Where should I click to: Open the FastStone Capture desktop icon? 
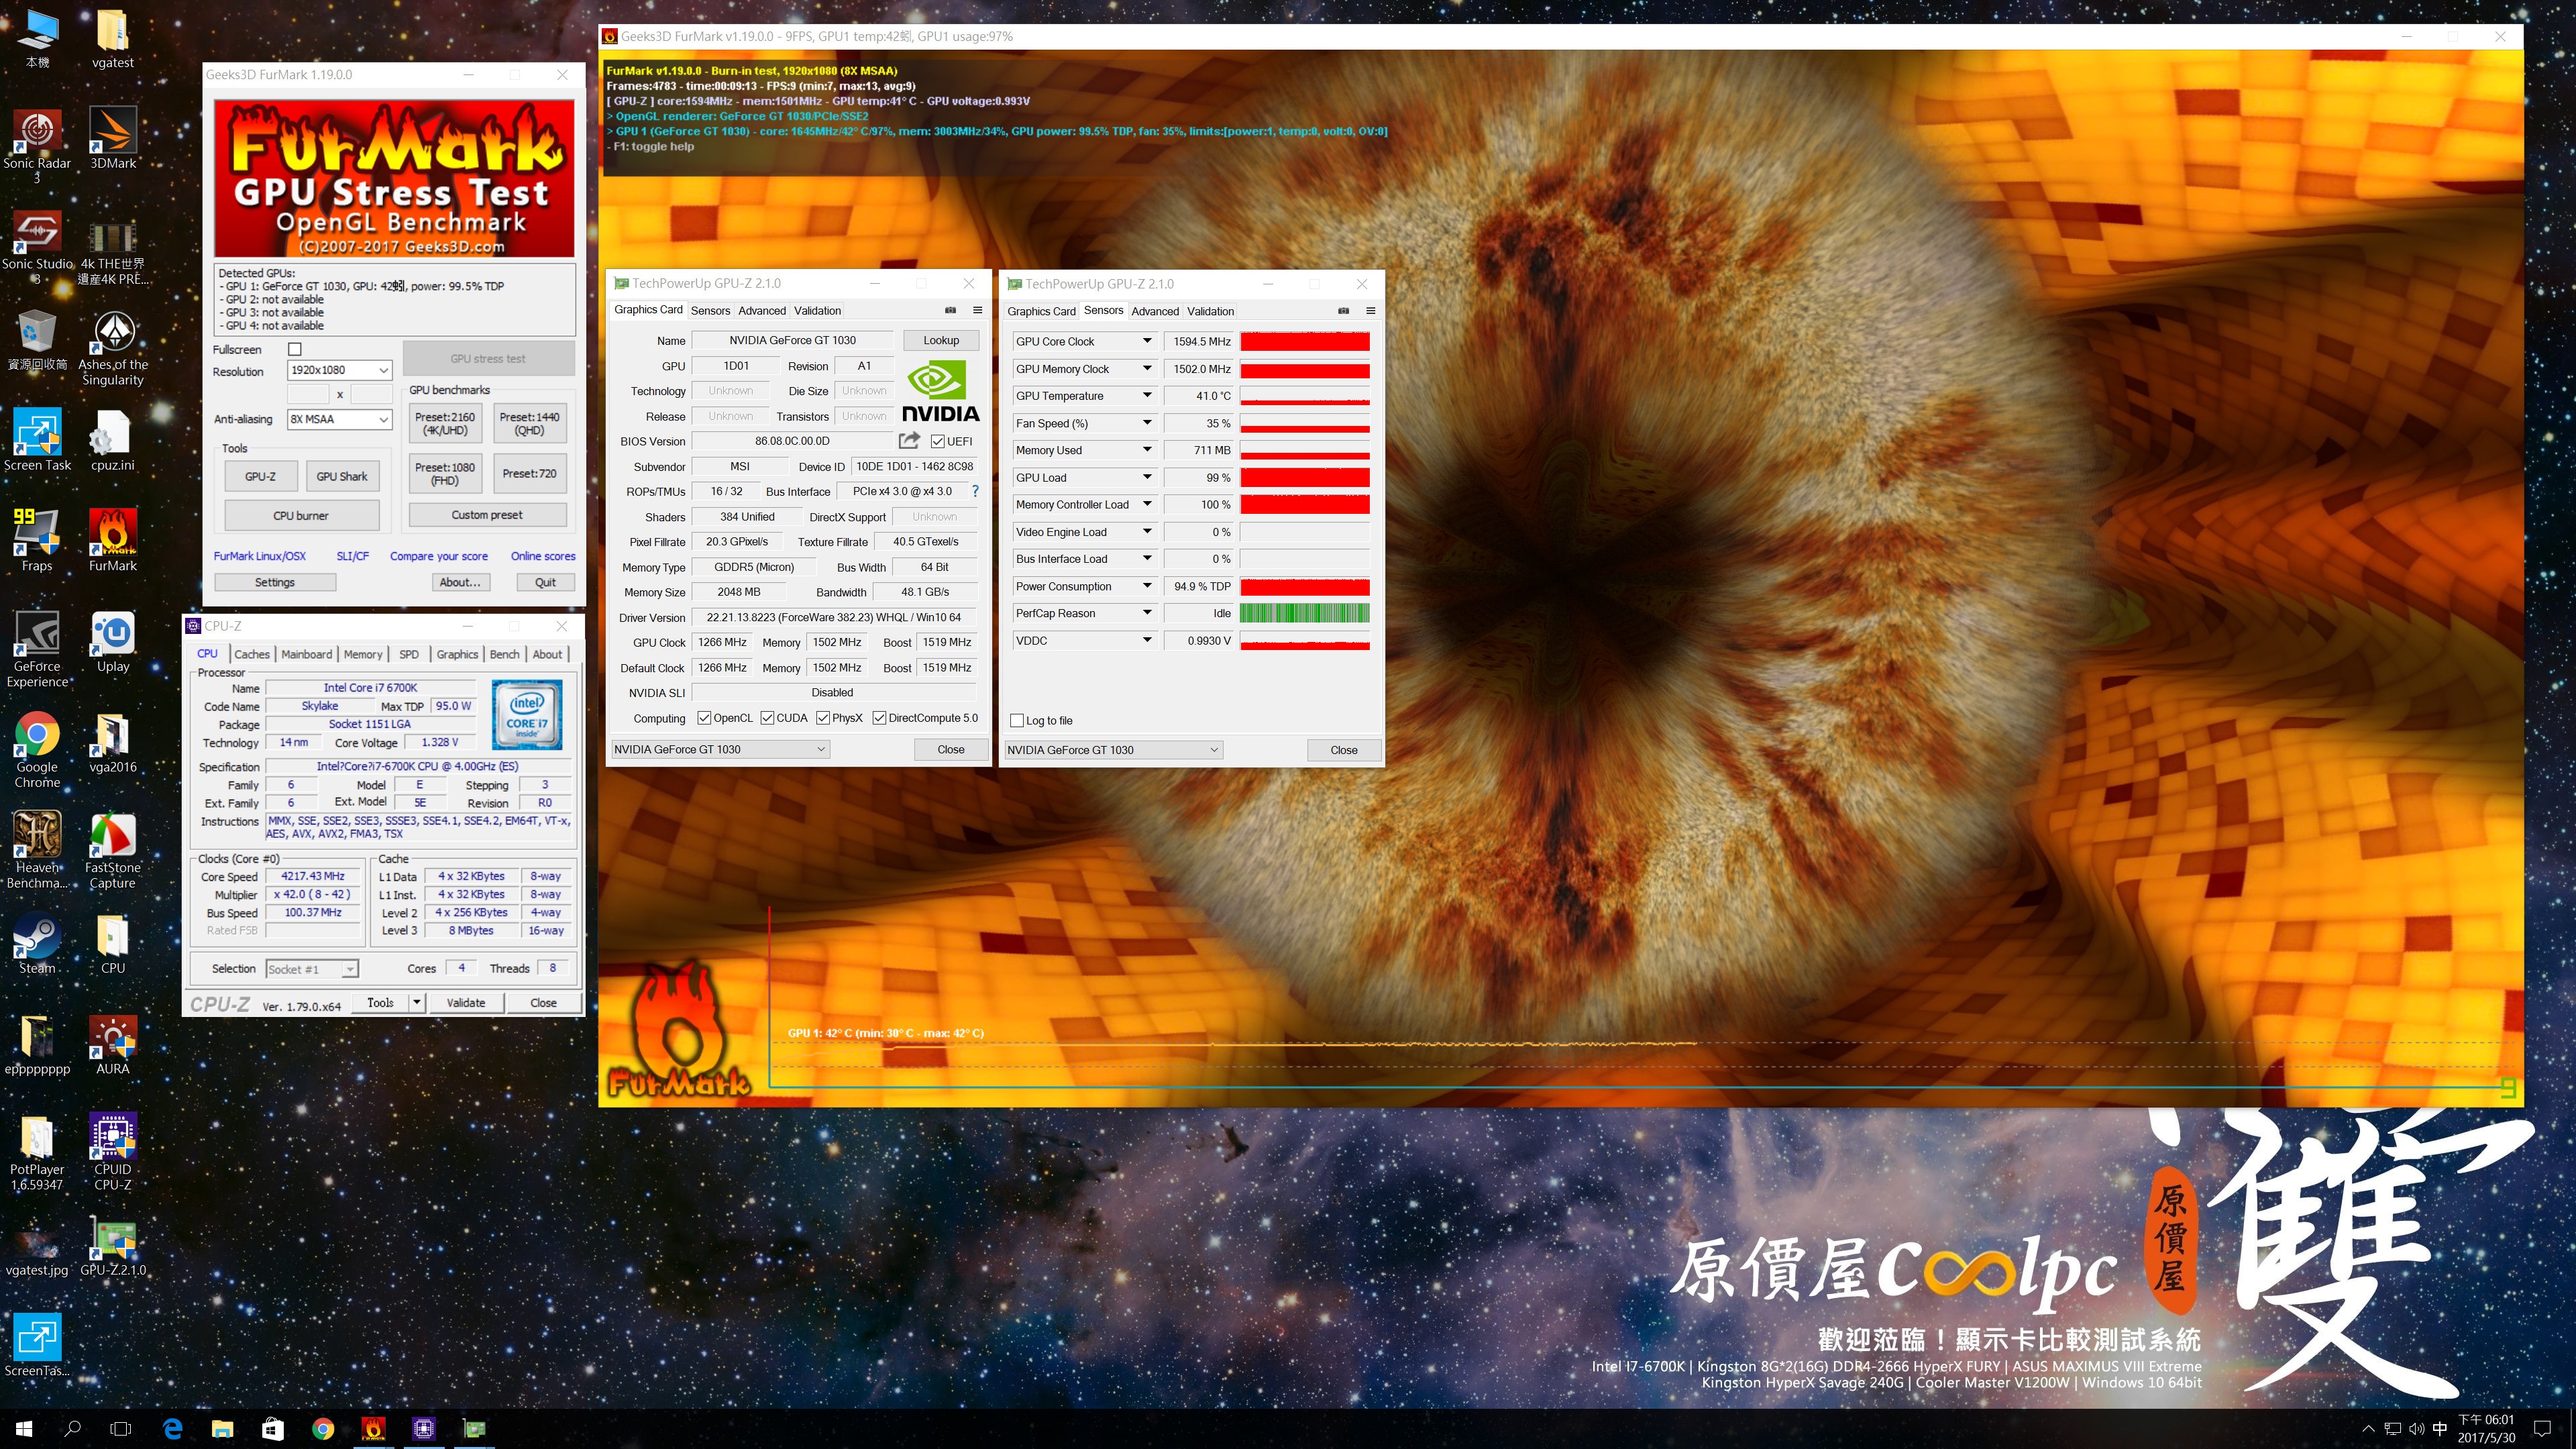(x=113, y=850)
